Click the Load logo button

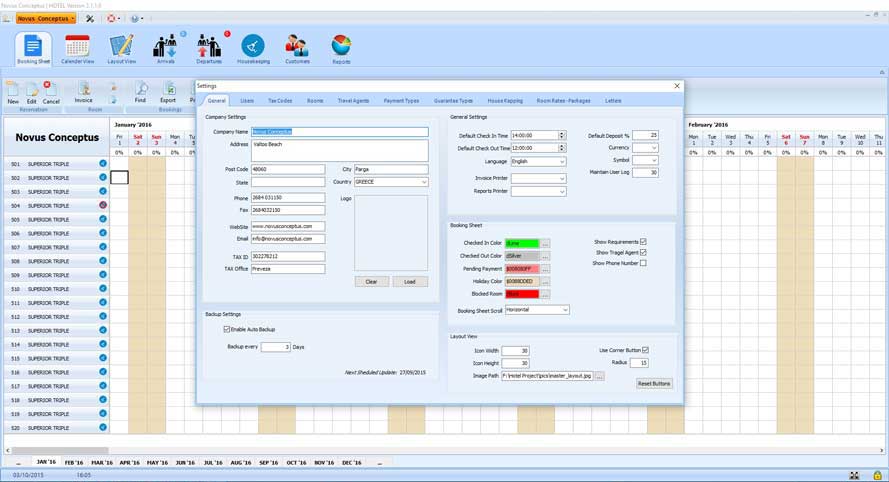click(410, 282)
